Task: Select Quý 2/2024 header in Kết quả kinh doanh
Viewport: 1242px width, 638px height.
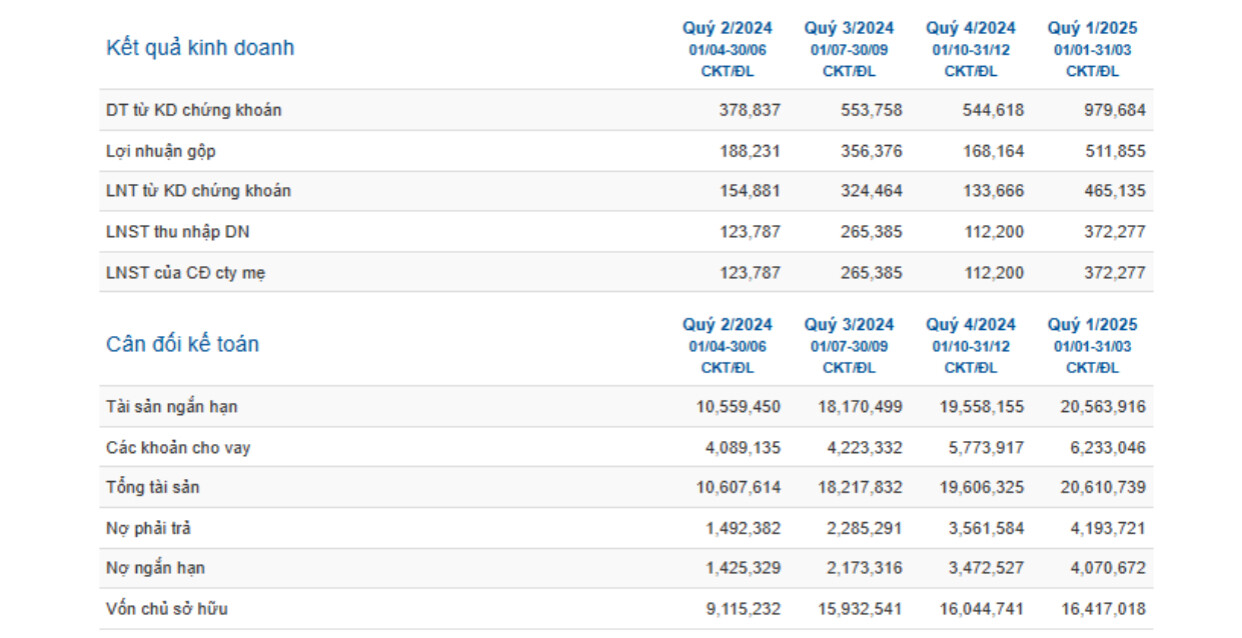Action: (727, 29)
